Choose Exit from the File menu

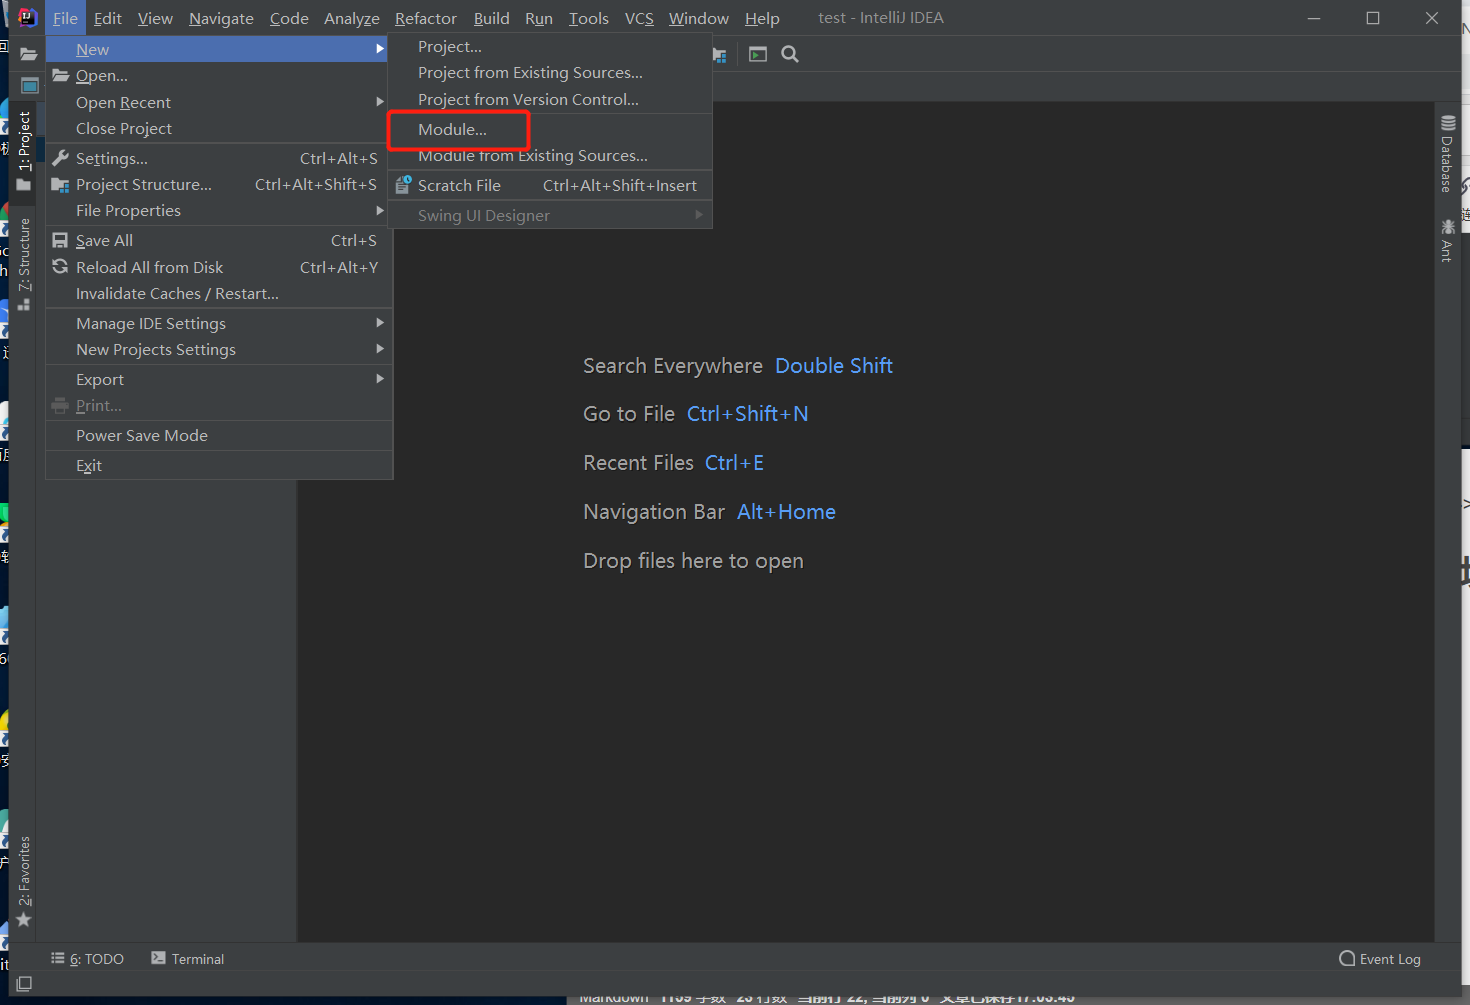pos(219,465)
